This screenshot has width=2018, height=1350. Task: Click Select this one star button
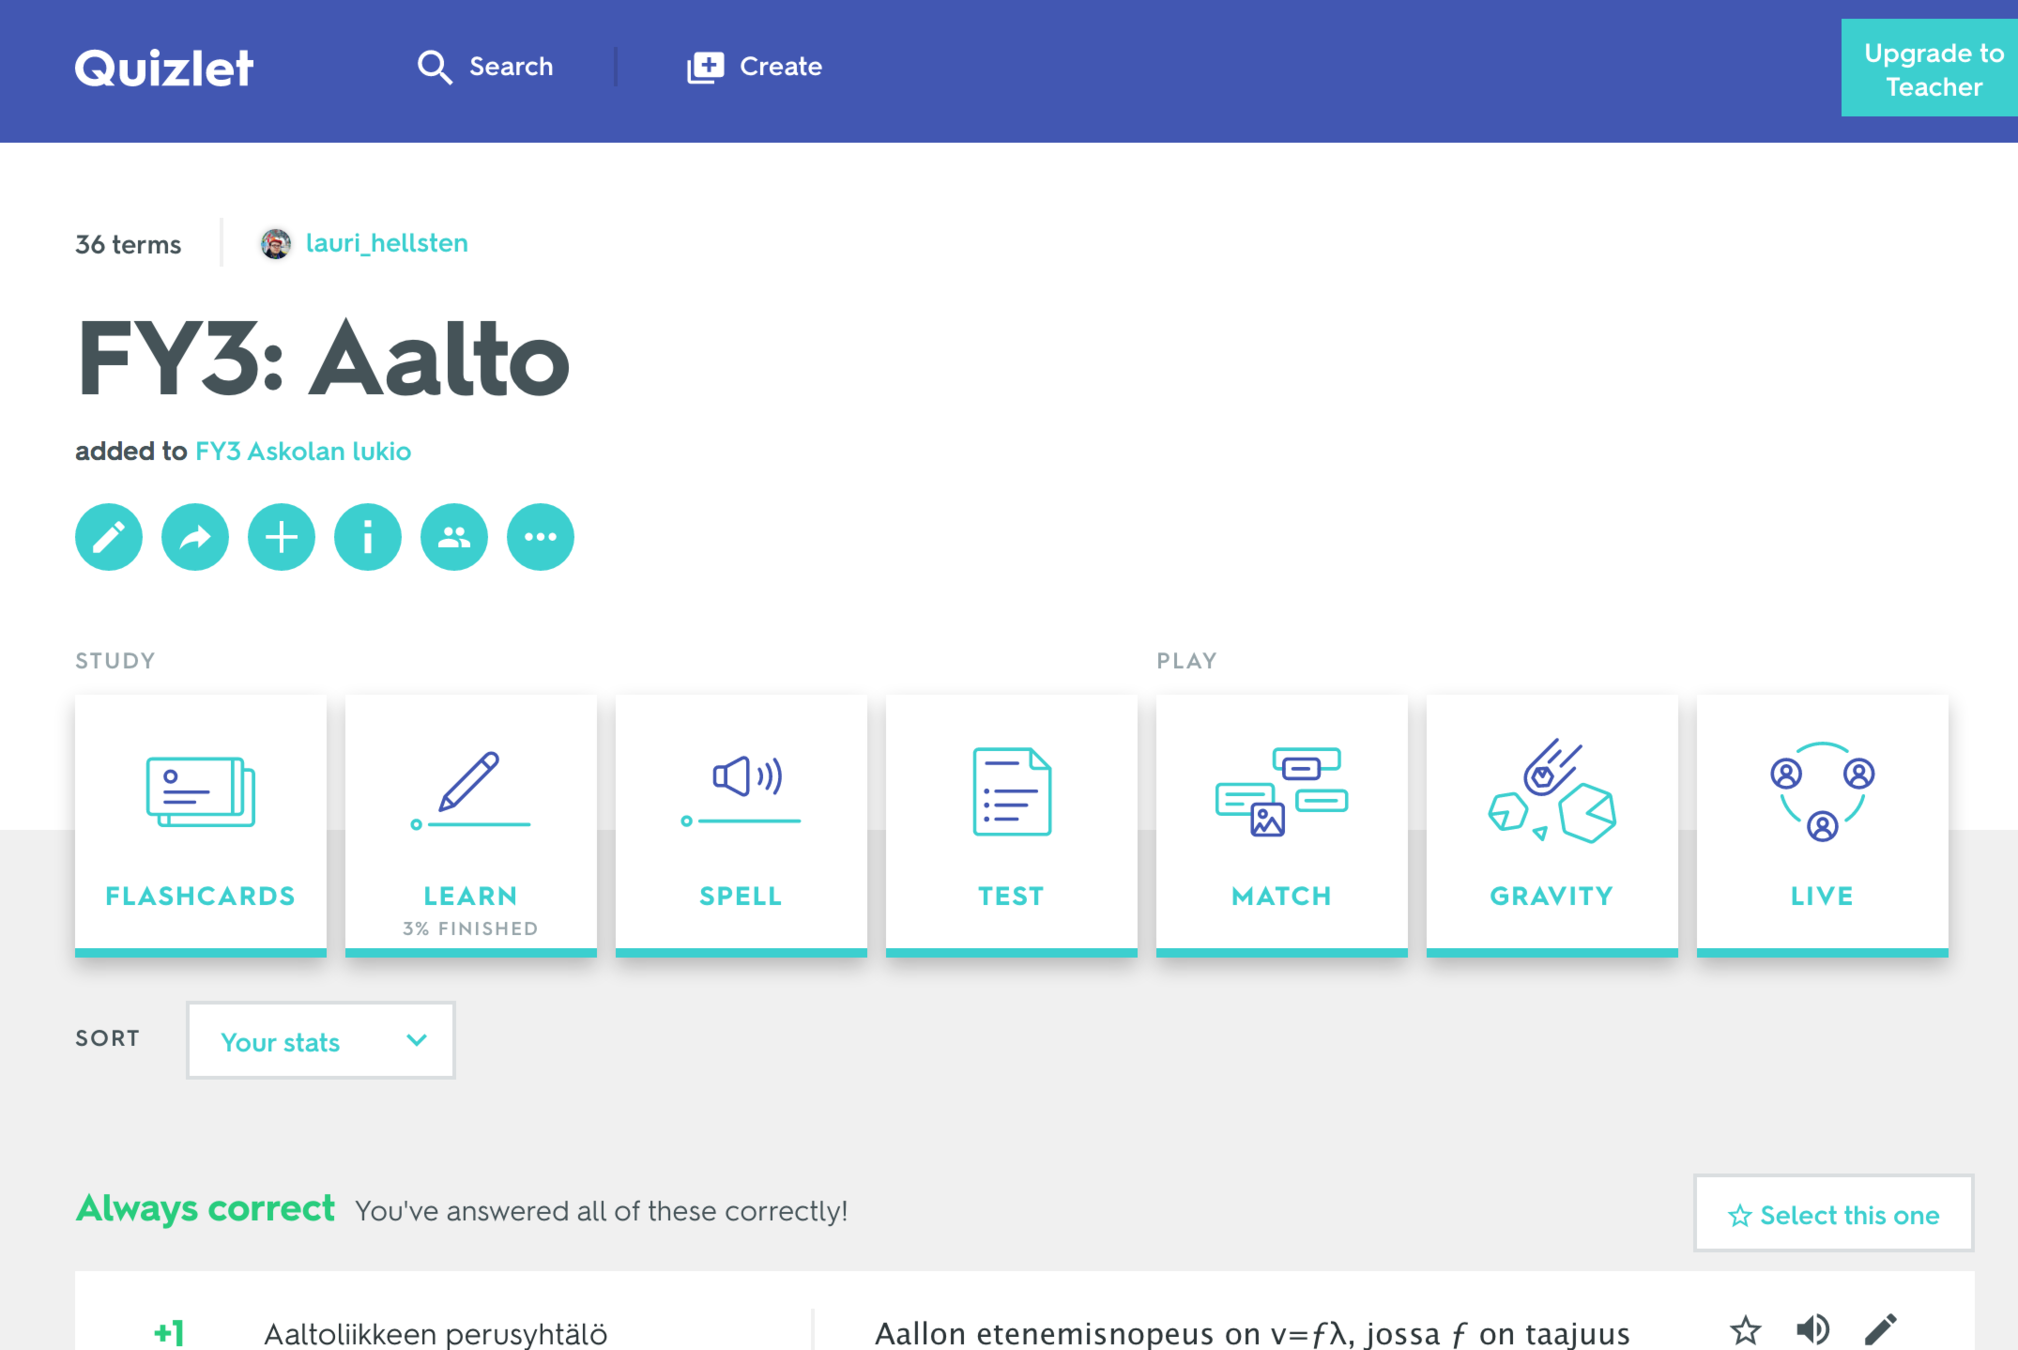1833,1214
